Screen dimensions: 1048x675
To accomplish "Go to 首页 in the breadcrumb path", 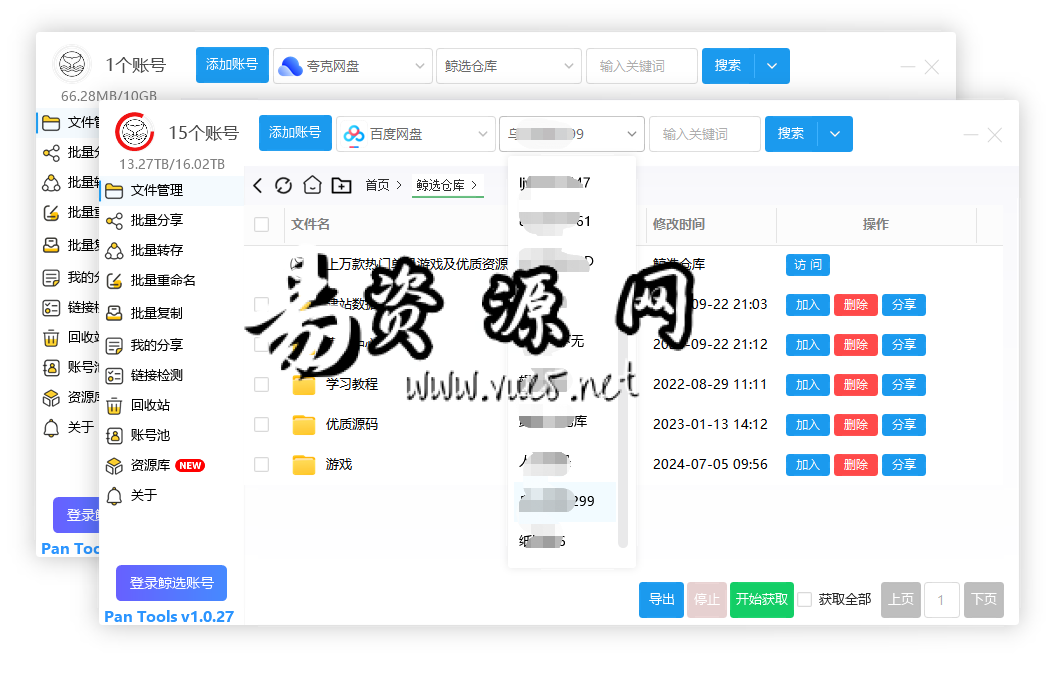I will point(377,185).
